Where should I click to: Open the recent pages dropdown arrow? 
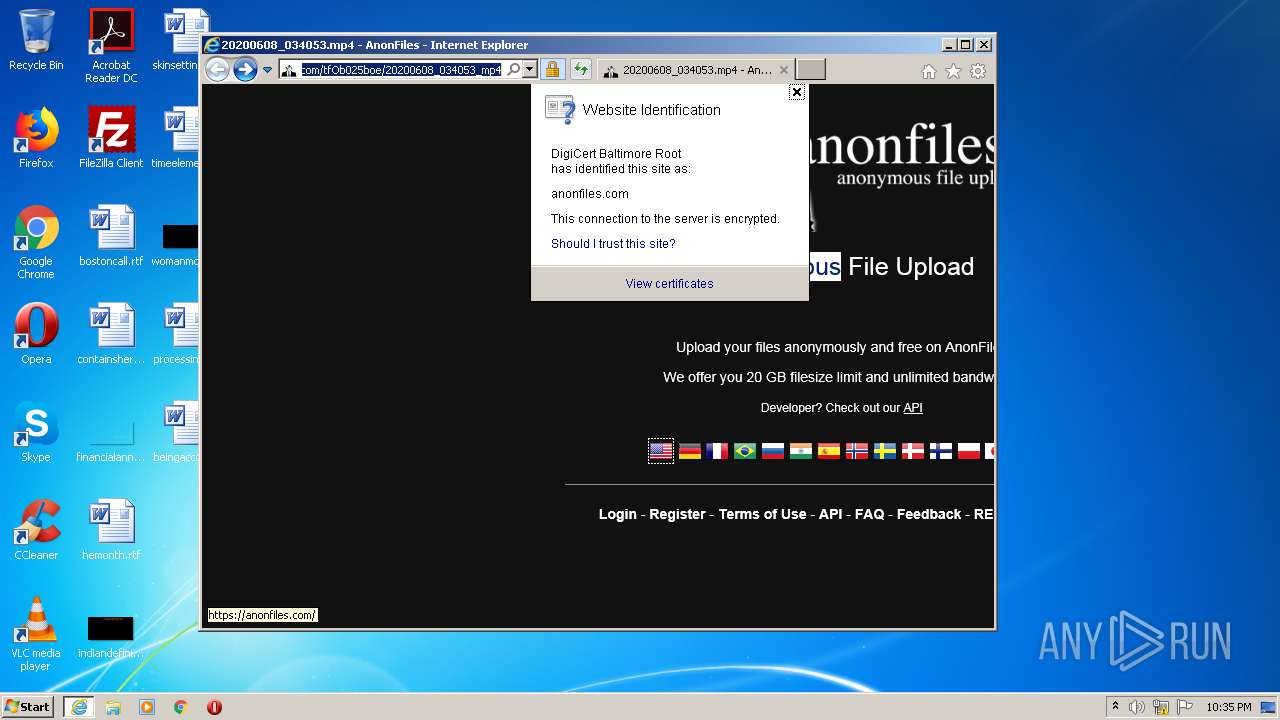(267, 70)
